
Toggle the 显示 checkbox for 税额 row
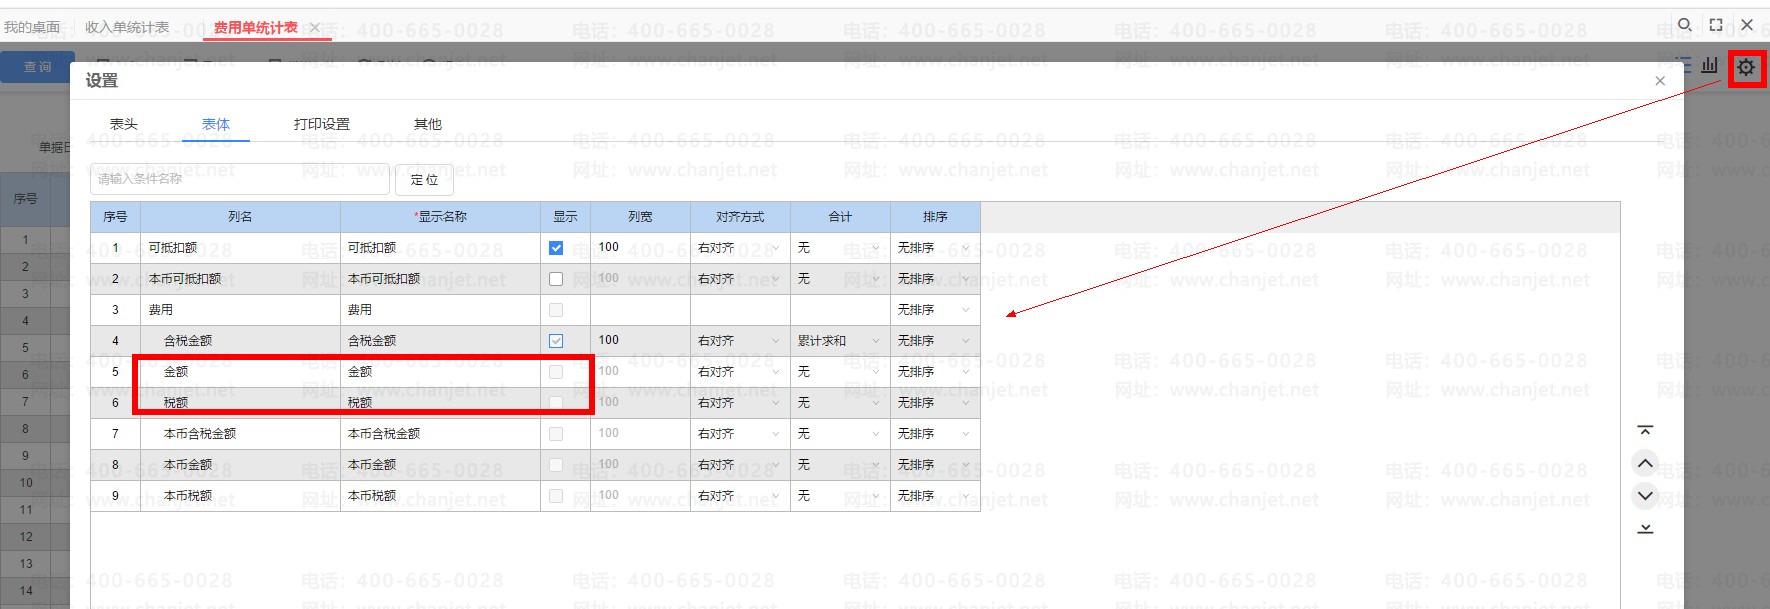coord(556,403)
